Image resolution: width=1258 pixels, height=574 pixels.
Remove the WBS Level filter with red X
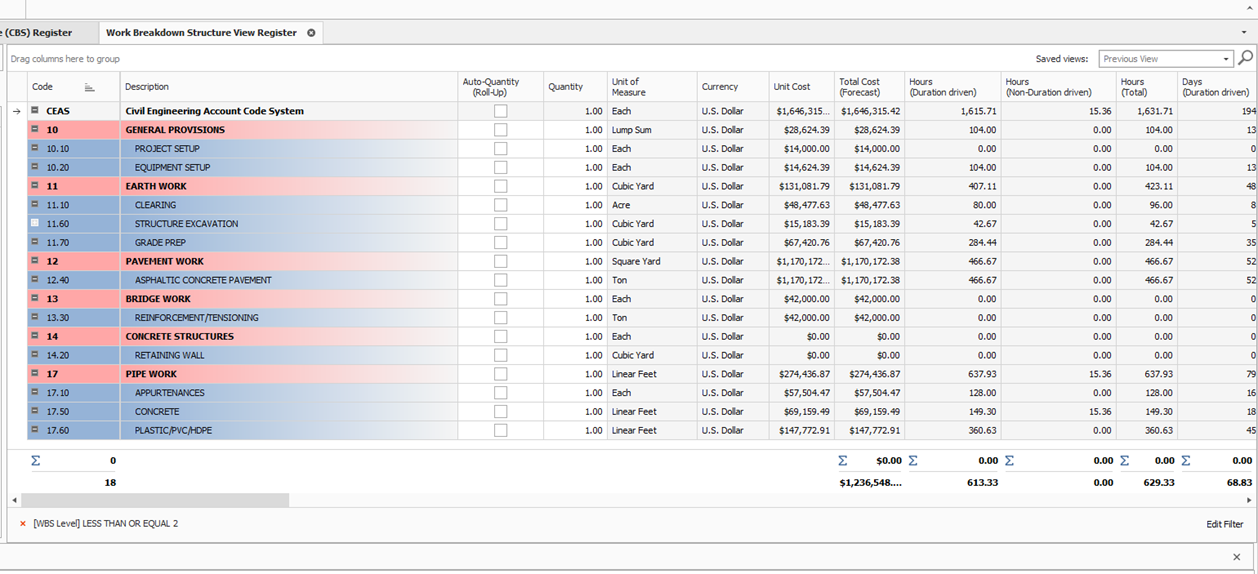[23, 524]
